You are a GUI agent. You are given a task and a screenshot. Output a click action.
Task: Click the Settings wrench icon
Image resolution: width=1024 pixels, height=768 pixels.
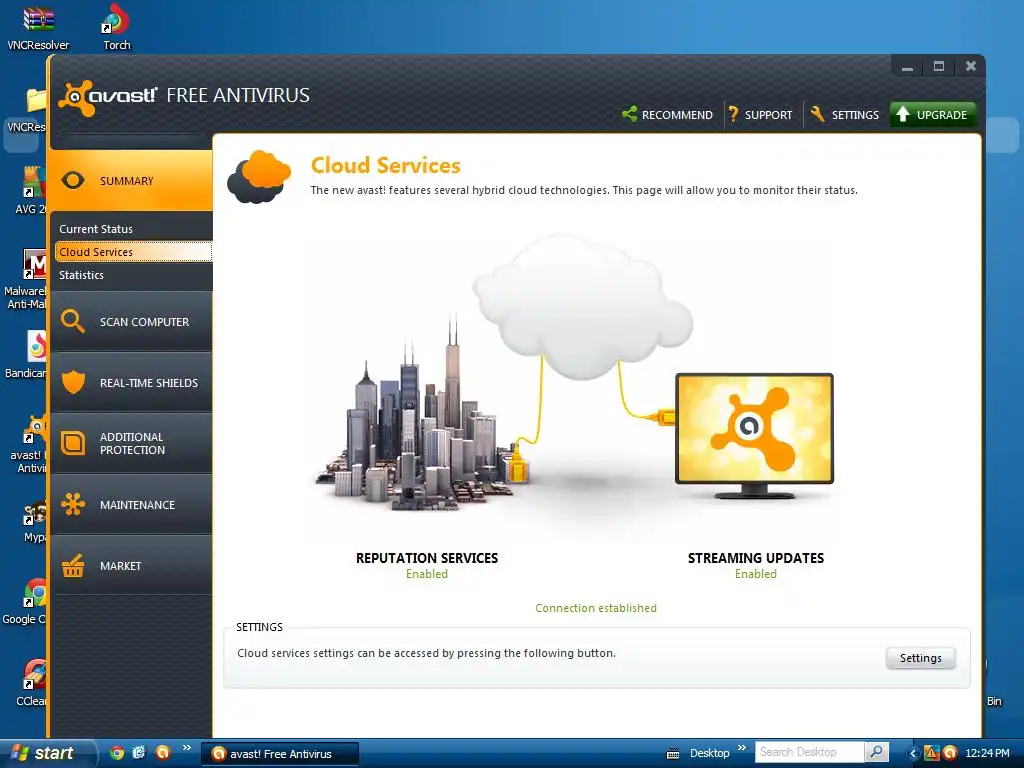point(818,114)
